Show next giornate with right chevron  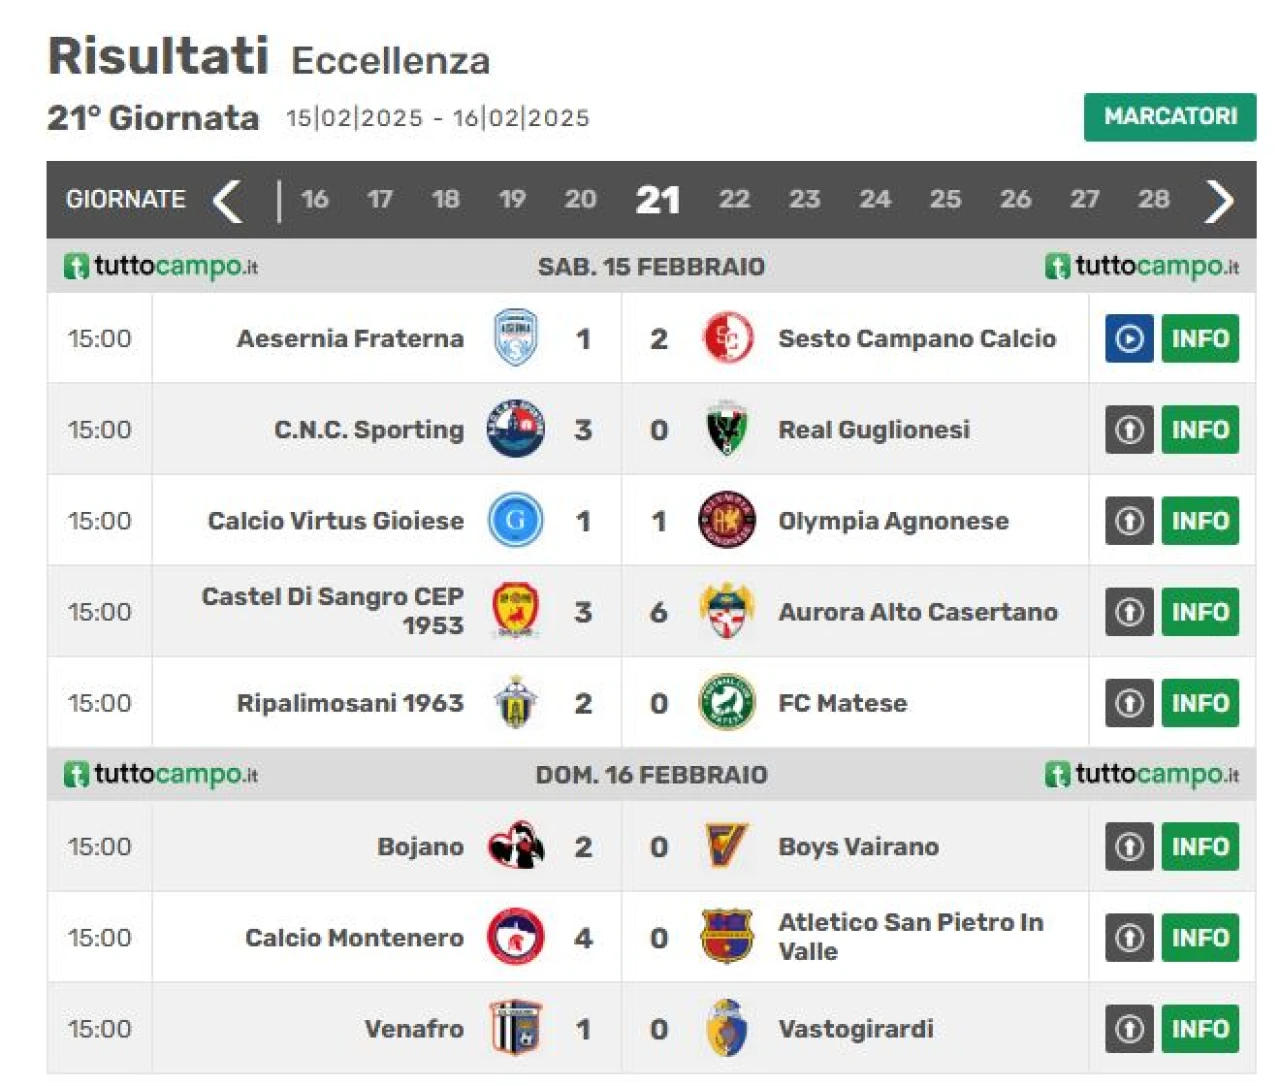1219,200
